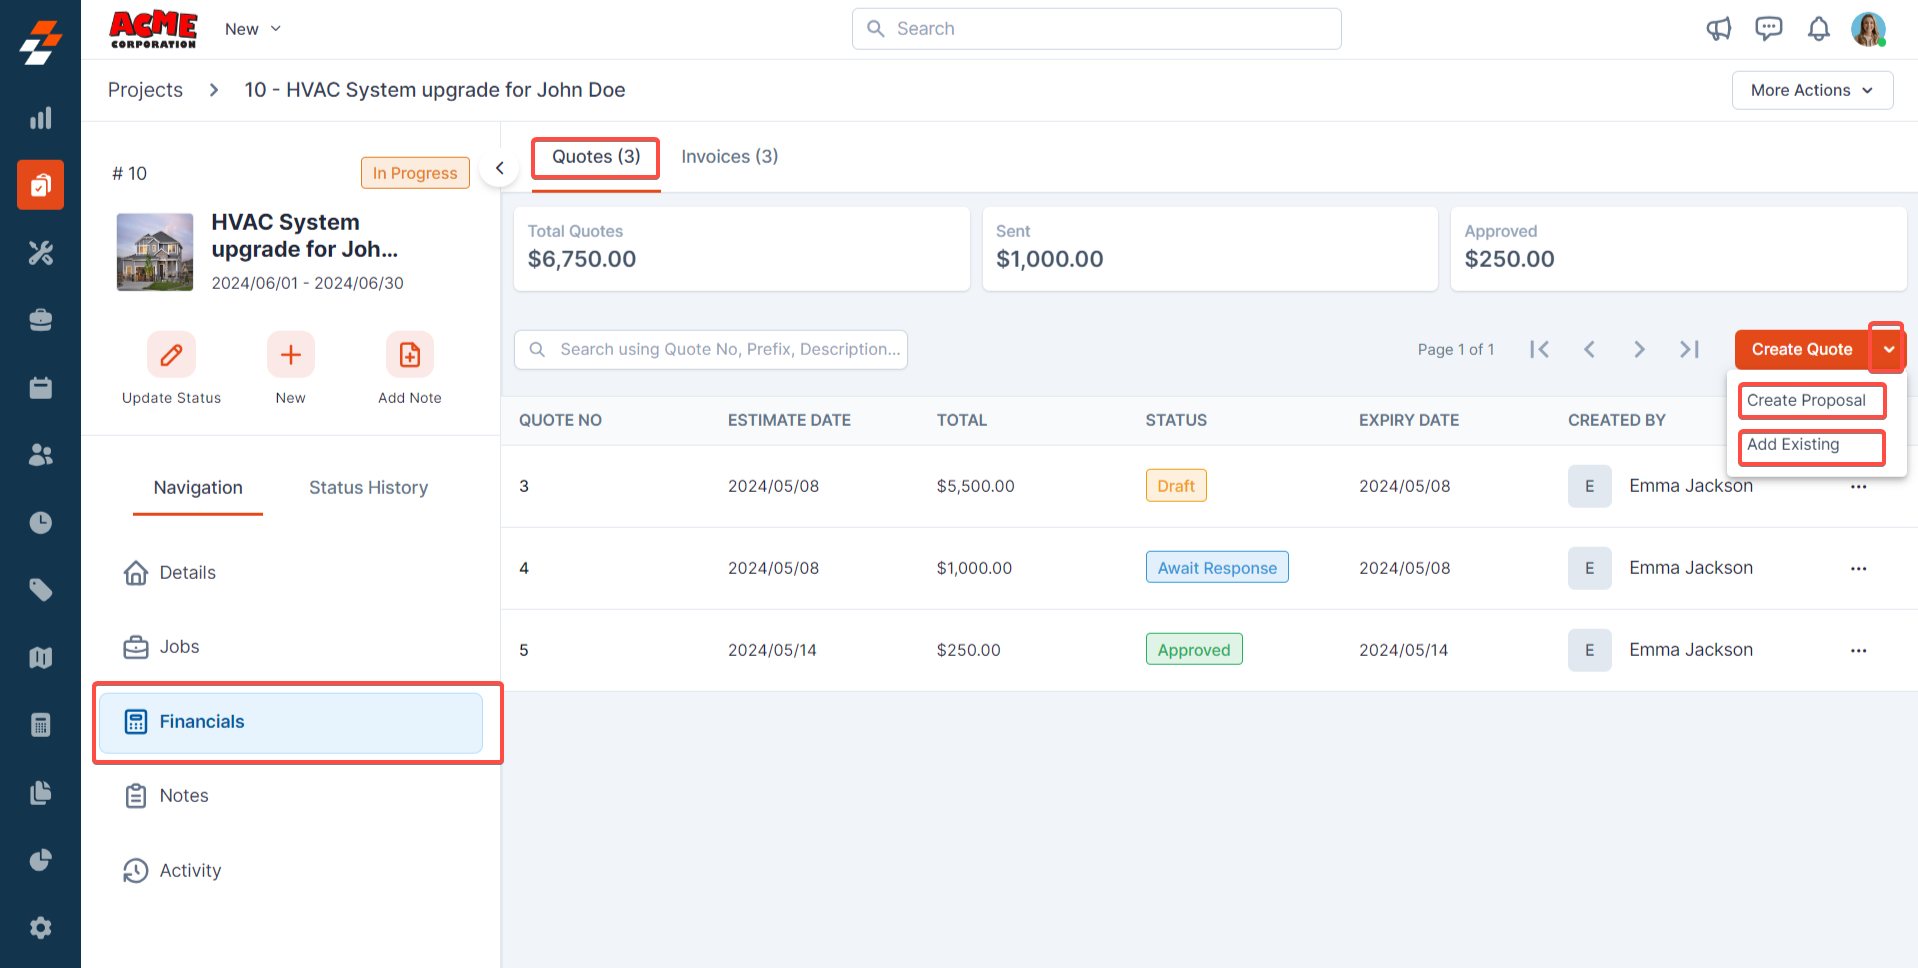Click the Create Quote button
Screen dimensions: 1918x968
(x=1801, y=349)
